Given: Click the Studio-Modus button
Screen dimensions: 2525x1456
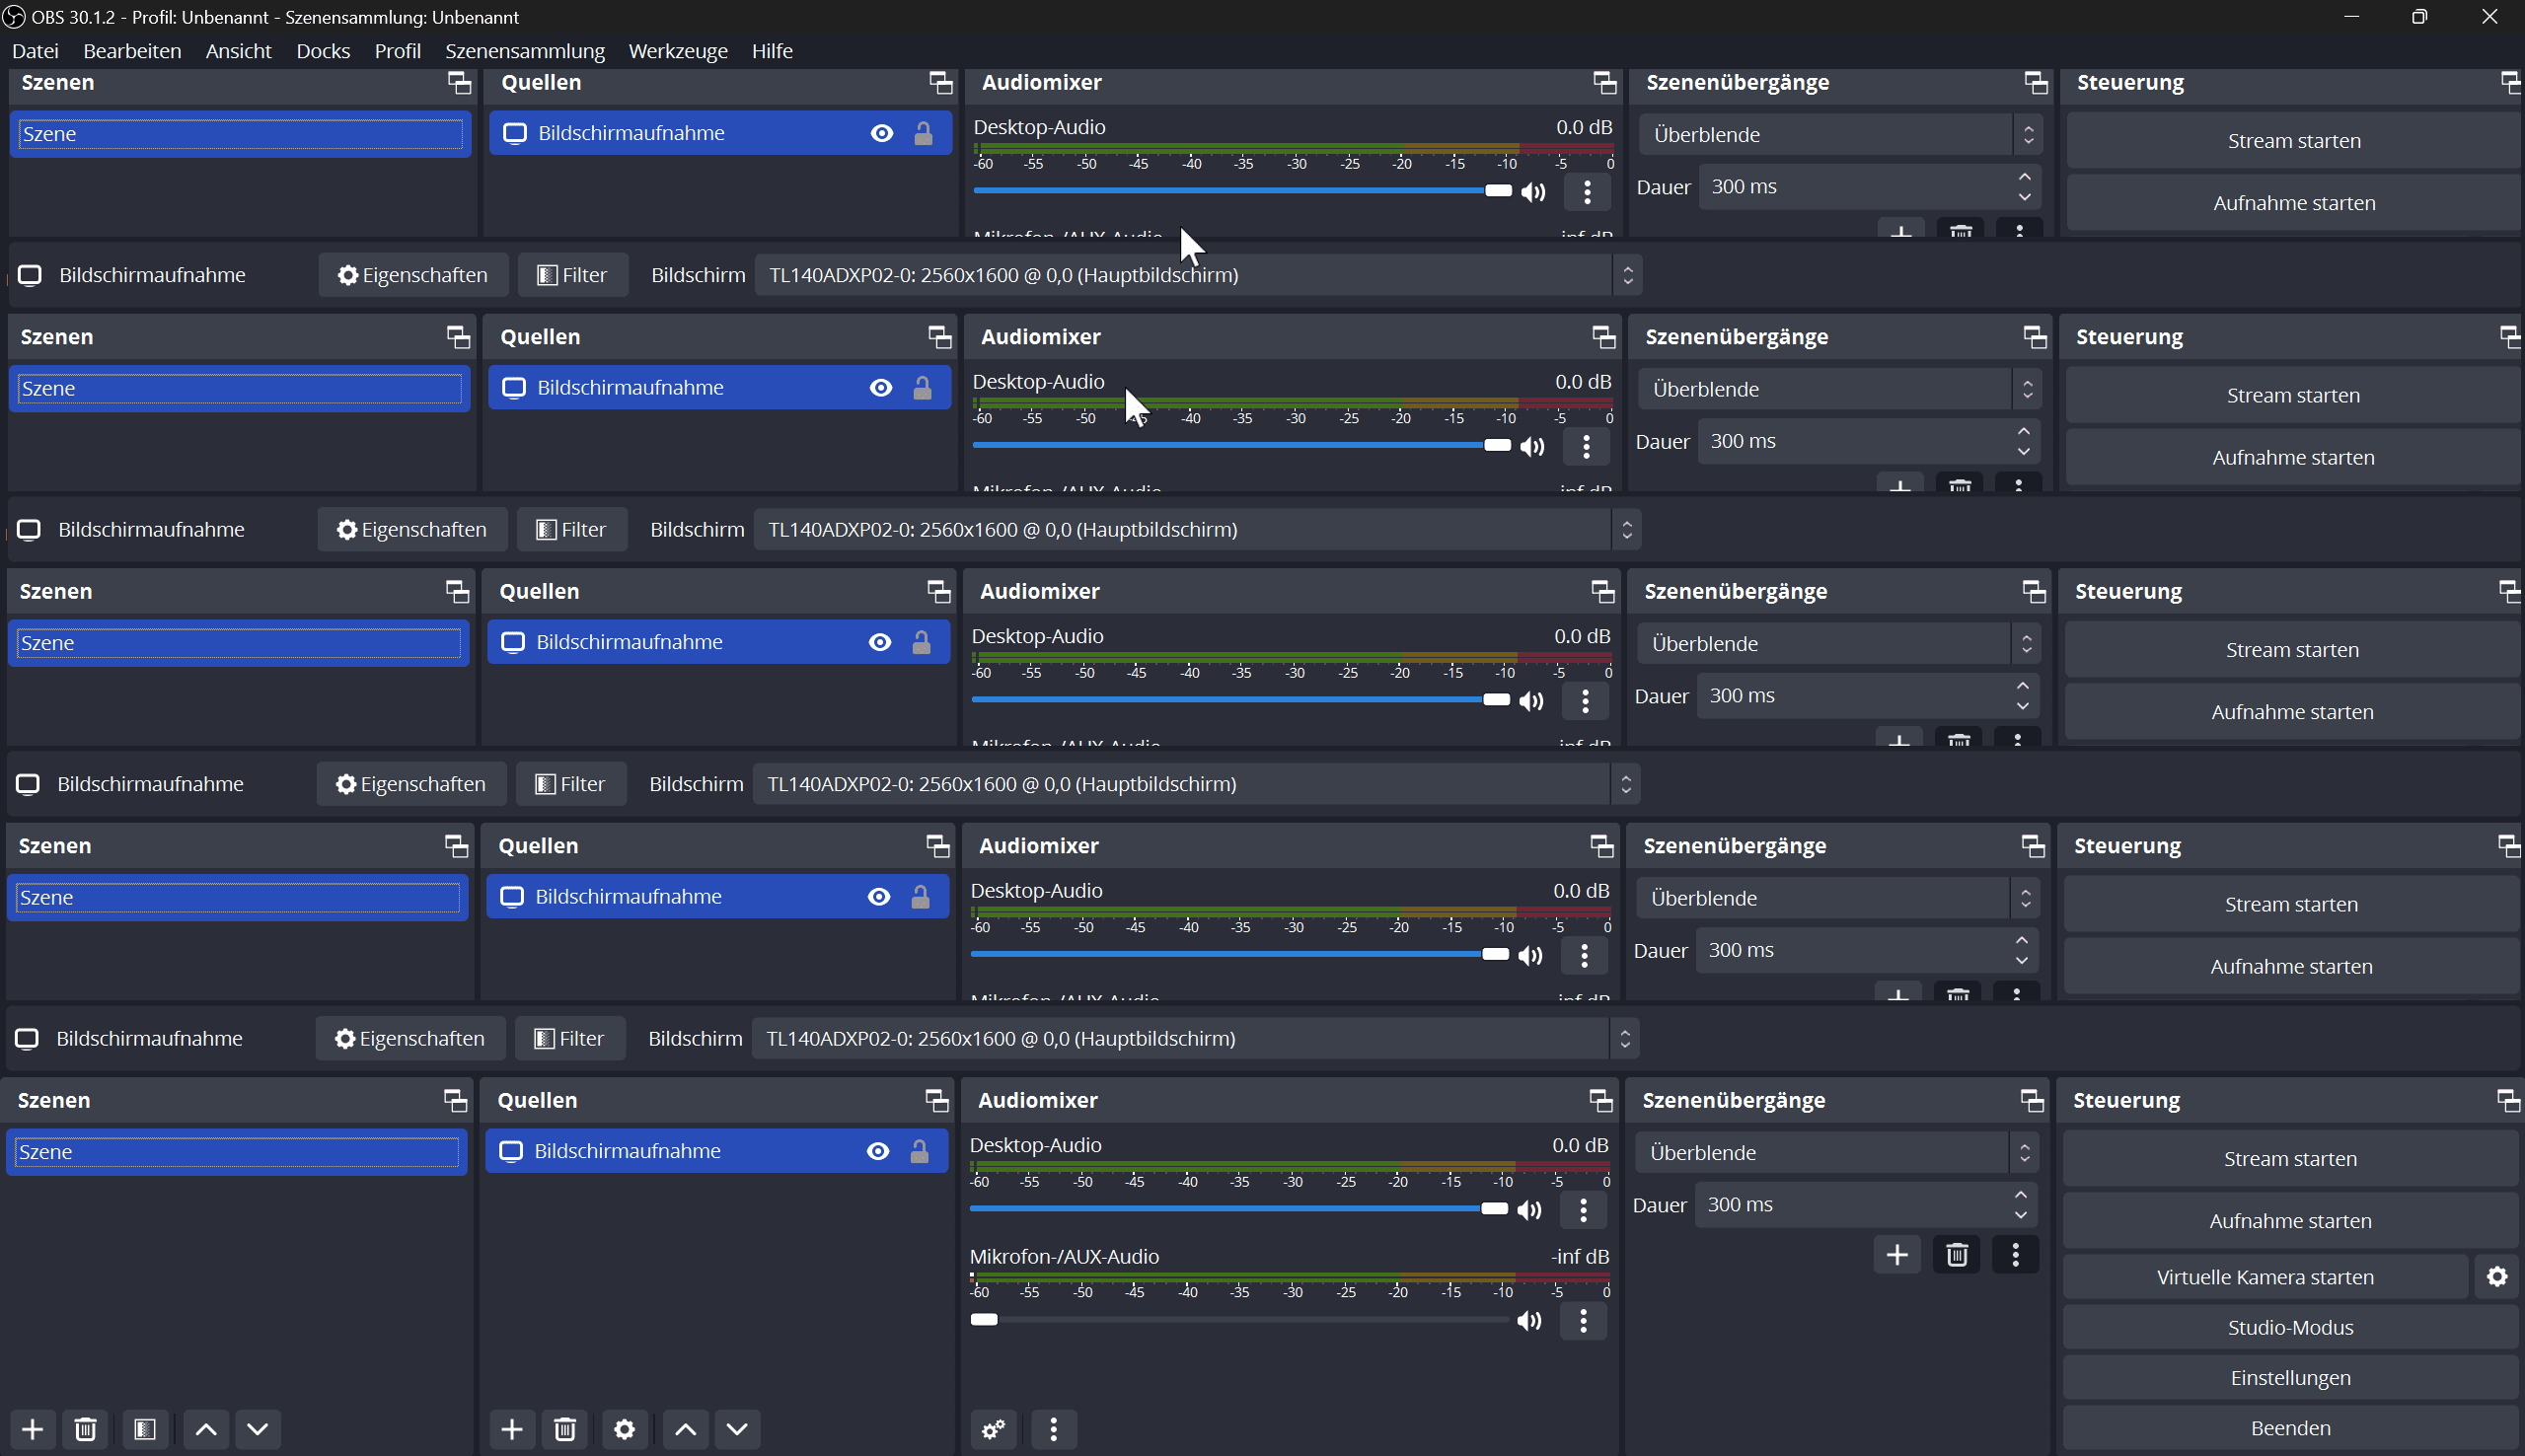Looking at the screenshot, I should (2289, 1327).
